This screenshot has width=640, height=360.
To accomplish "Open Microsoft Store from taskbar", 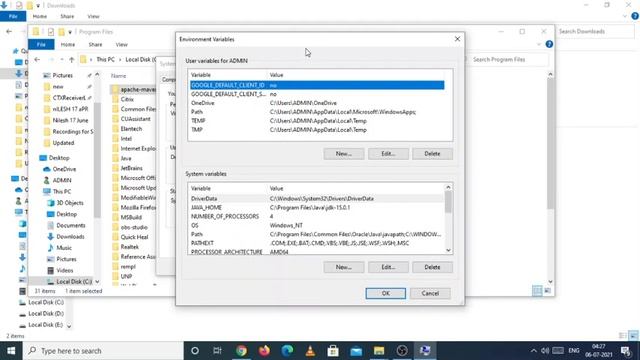I will [x=333, y=351].
